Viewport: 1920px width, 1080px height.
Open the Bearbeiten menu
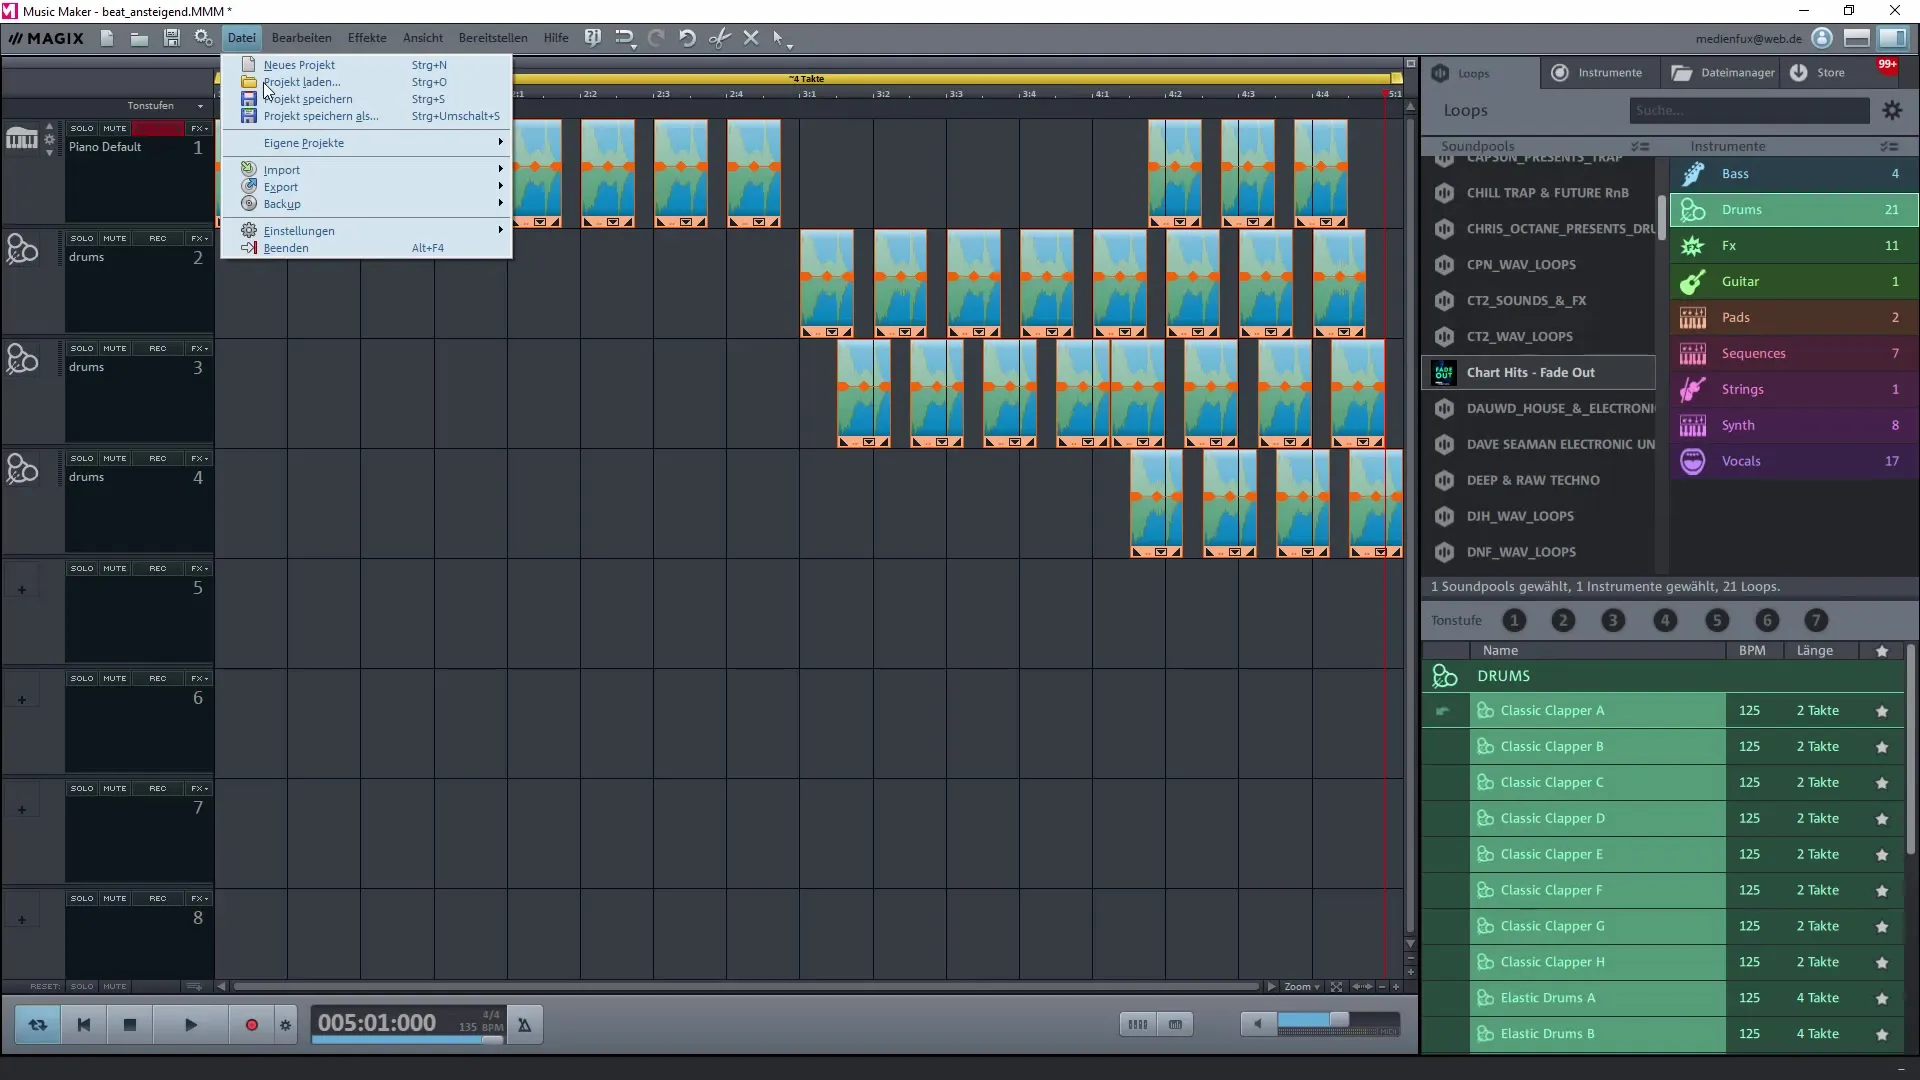tap(301, 38)
